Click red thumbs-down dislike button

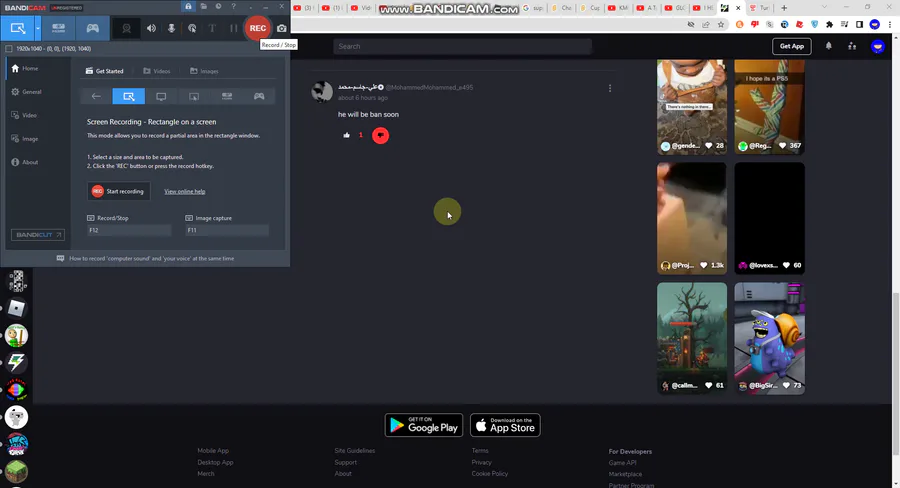[x=381, y=135]
